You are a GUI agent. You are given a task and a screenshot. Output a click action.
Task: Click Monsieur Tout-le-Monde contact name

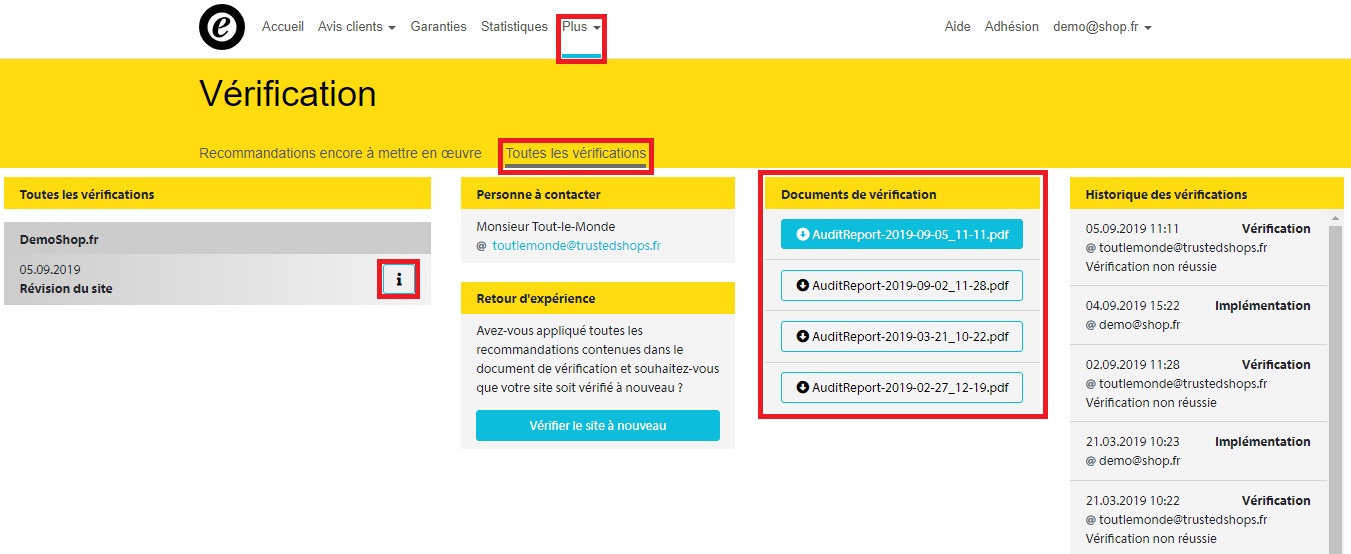pyautogui.click(x=546, y=226)
